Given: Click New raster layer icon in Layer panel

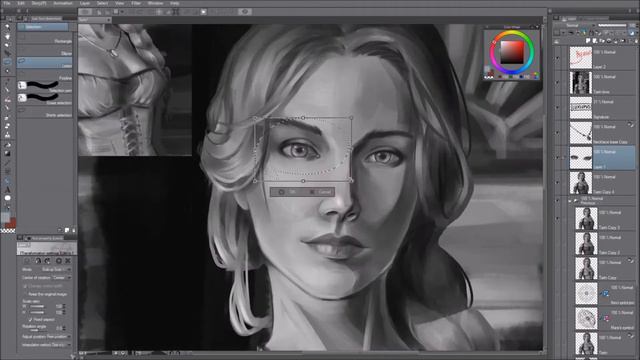Looking at the screenshot, I should 588,41.
